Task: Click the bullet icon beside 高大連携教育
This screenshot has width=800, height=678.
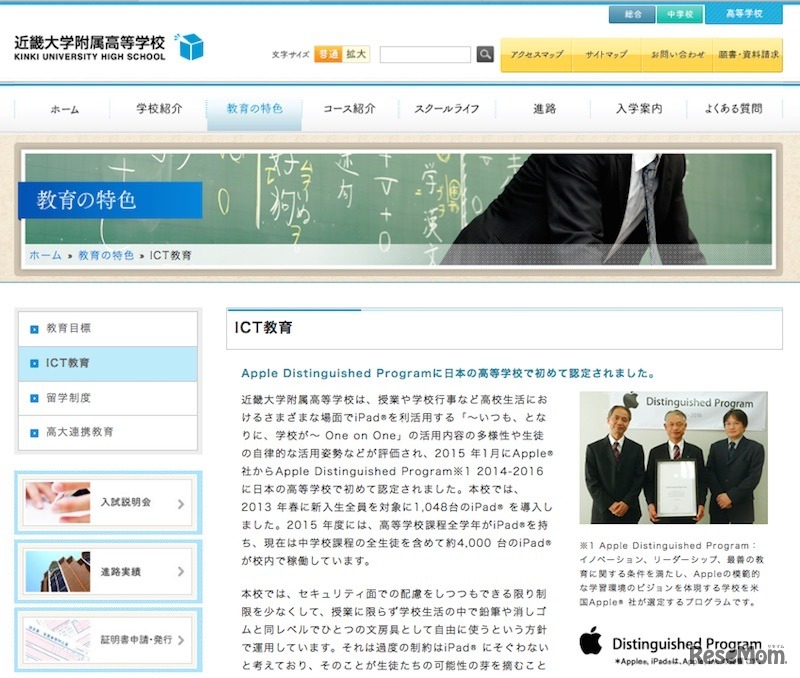Action: (x=34, y=433)
